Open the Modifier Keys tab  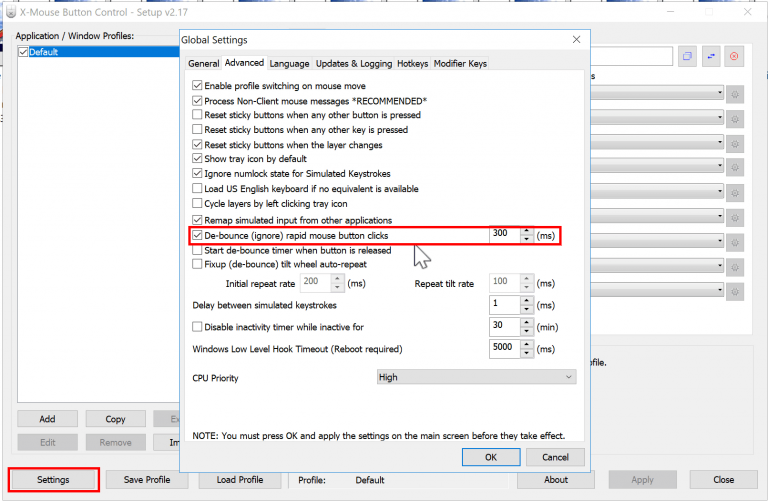tap(460, 64)
